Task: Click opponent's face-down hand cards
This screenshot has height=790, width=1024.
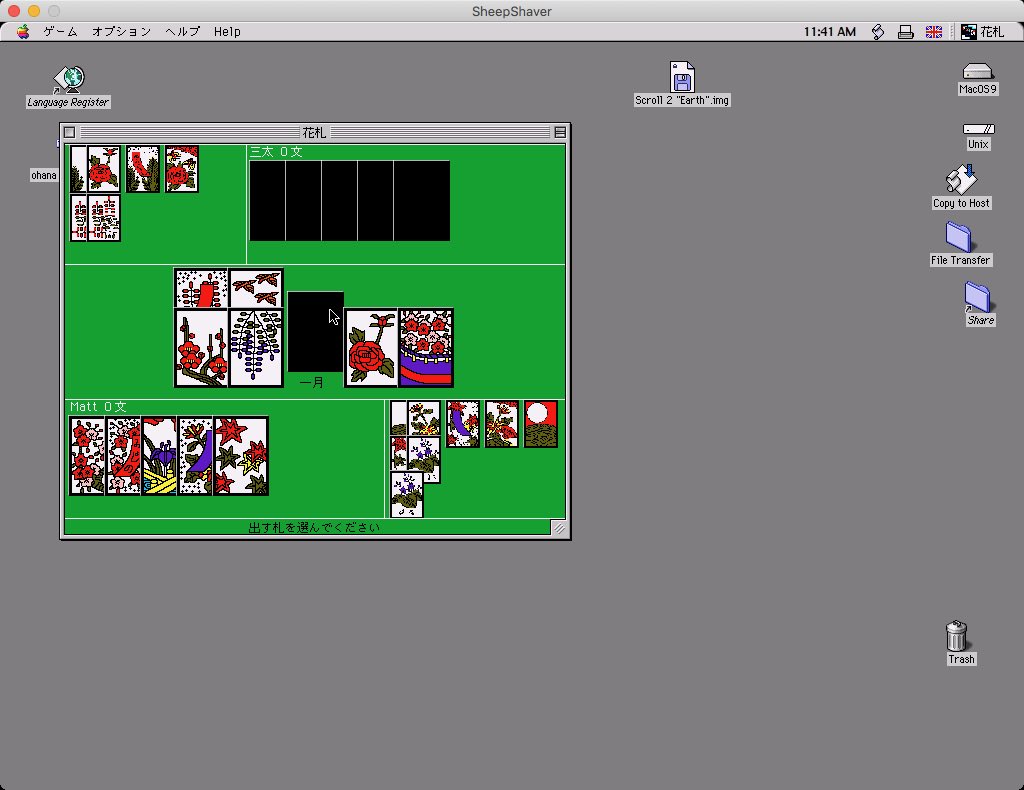Action: click(x=349, y=200)
